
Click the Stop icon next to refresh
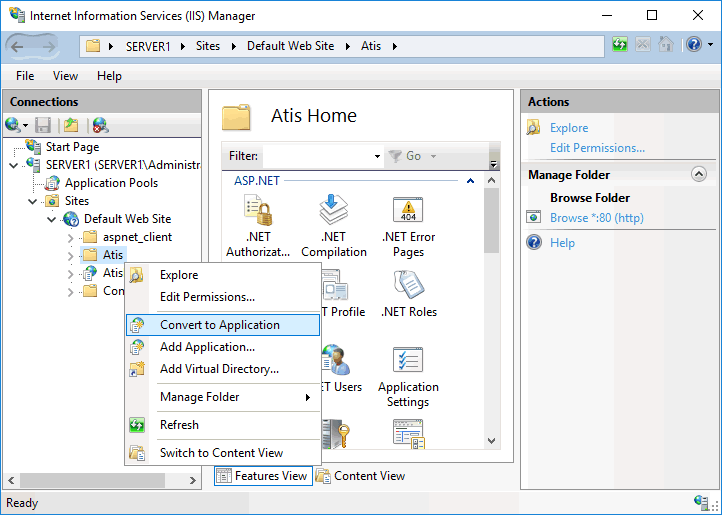643,45
